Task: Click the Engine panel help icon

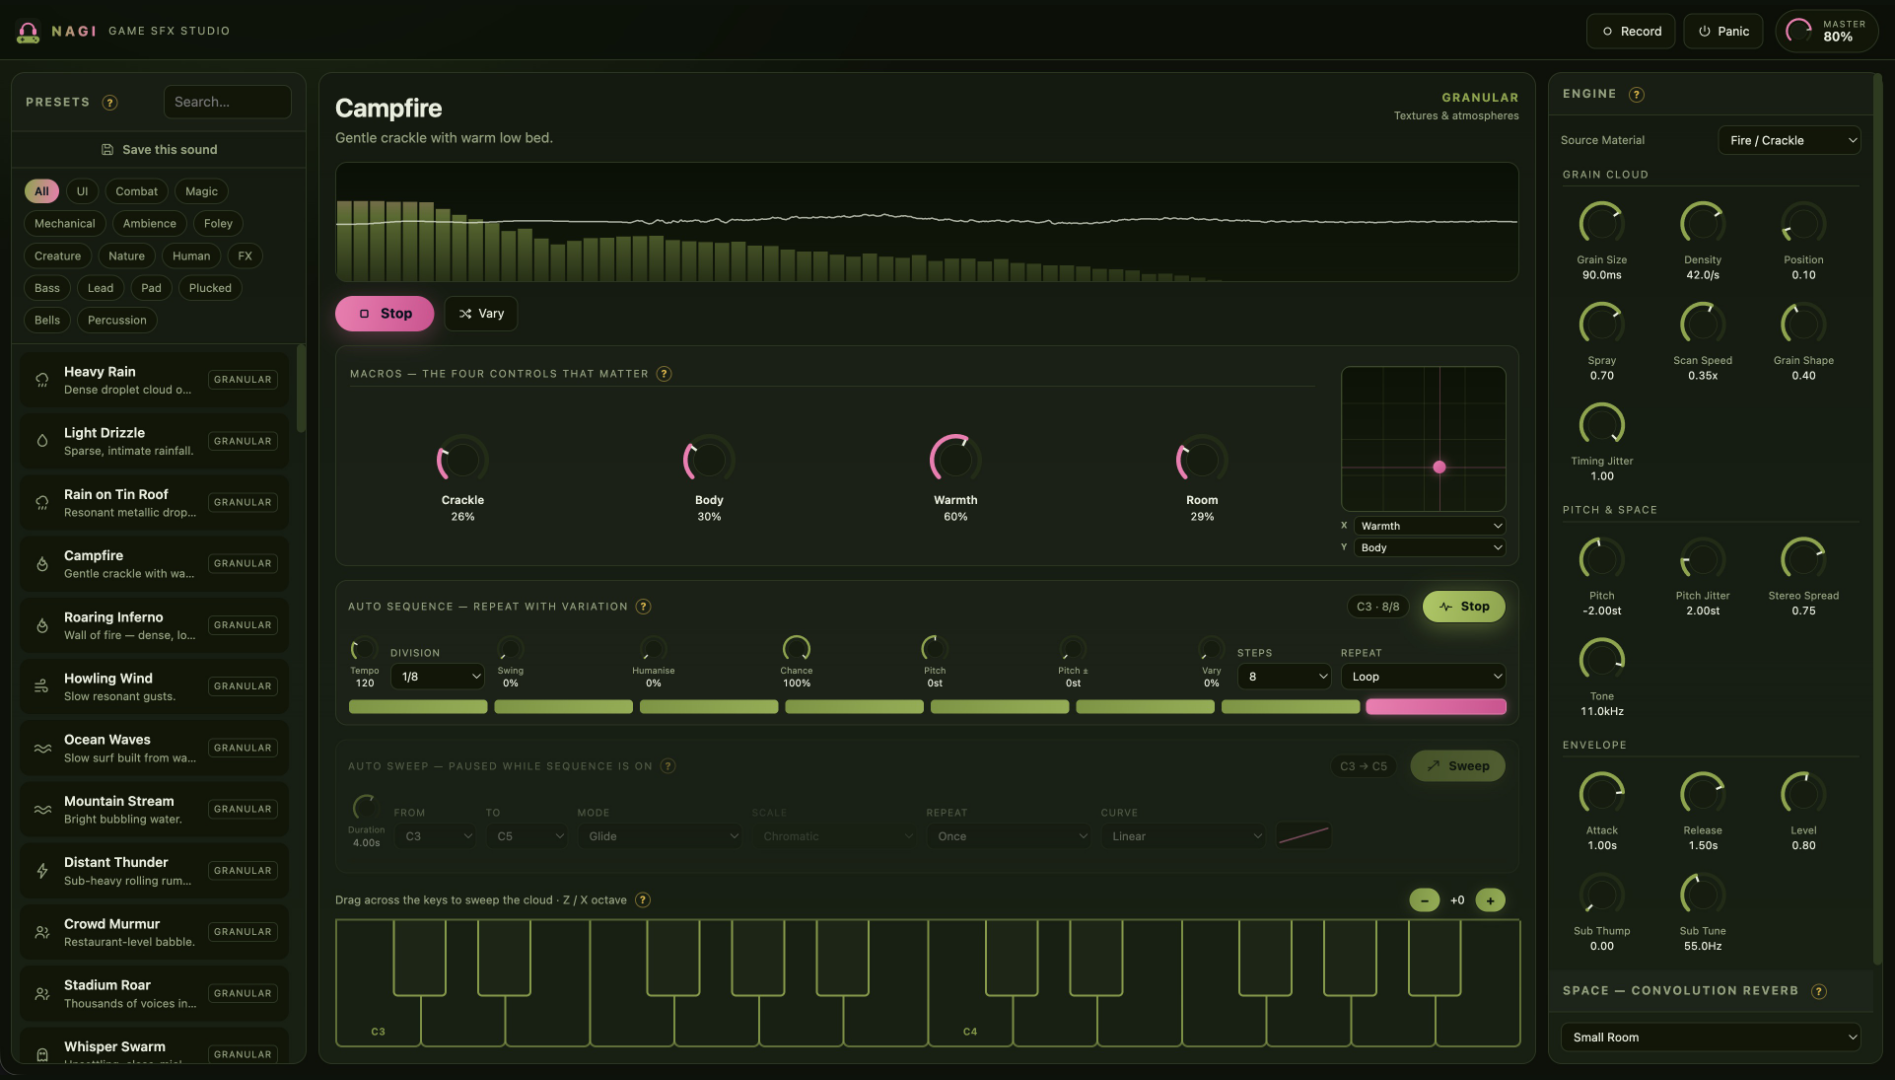Action: pos(1636,94)
